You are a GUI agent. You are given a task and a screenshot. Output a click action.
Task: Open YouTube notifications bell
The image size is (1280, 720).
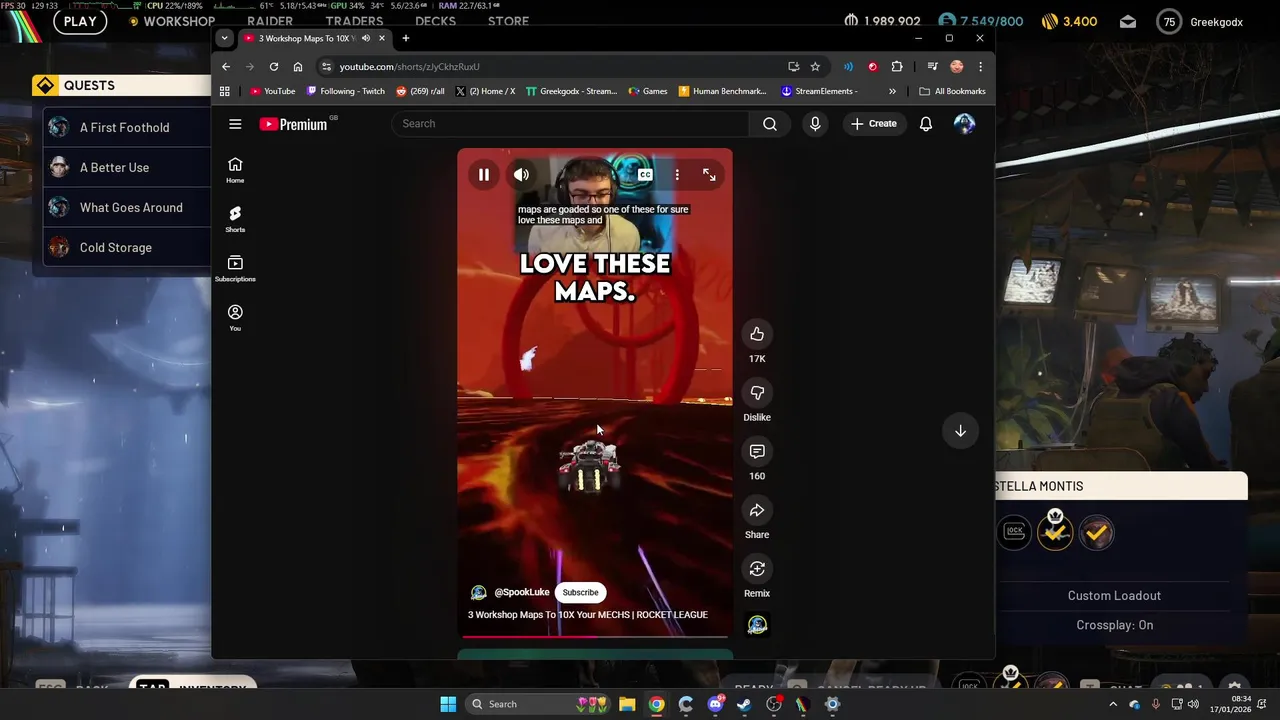tap(926, 124)
